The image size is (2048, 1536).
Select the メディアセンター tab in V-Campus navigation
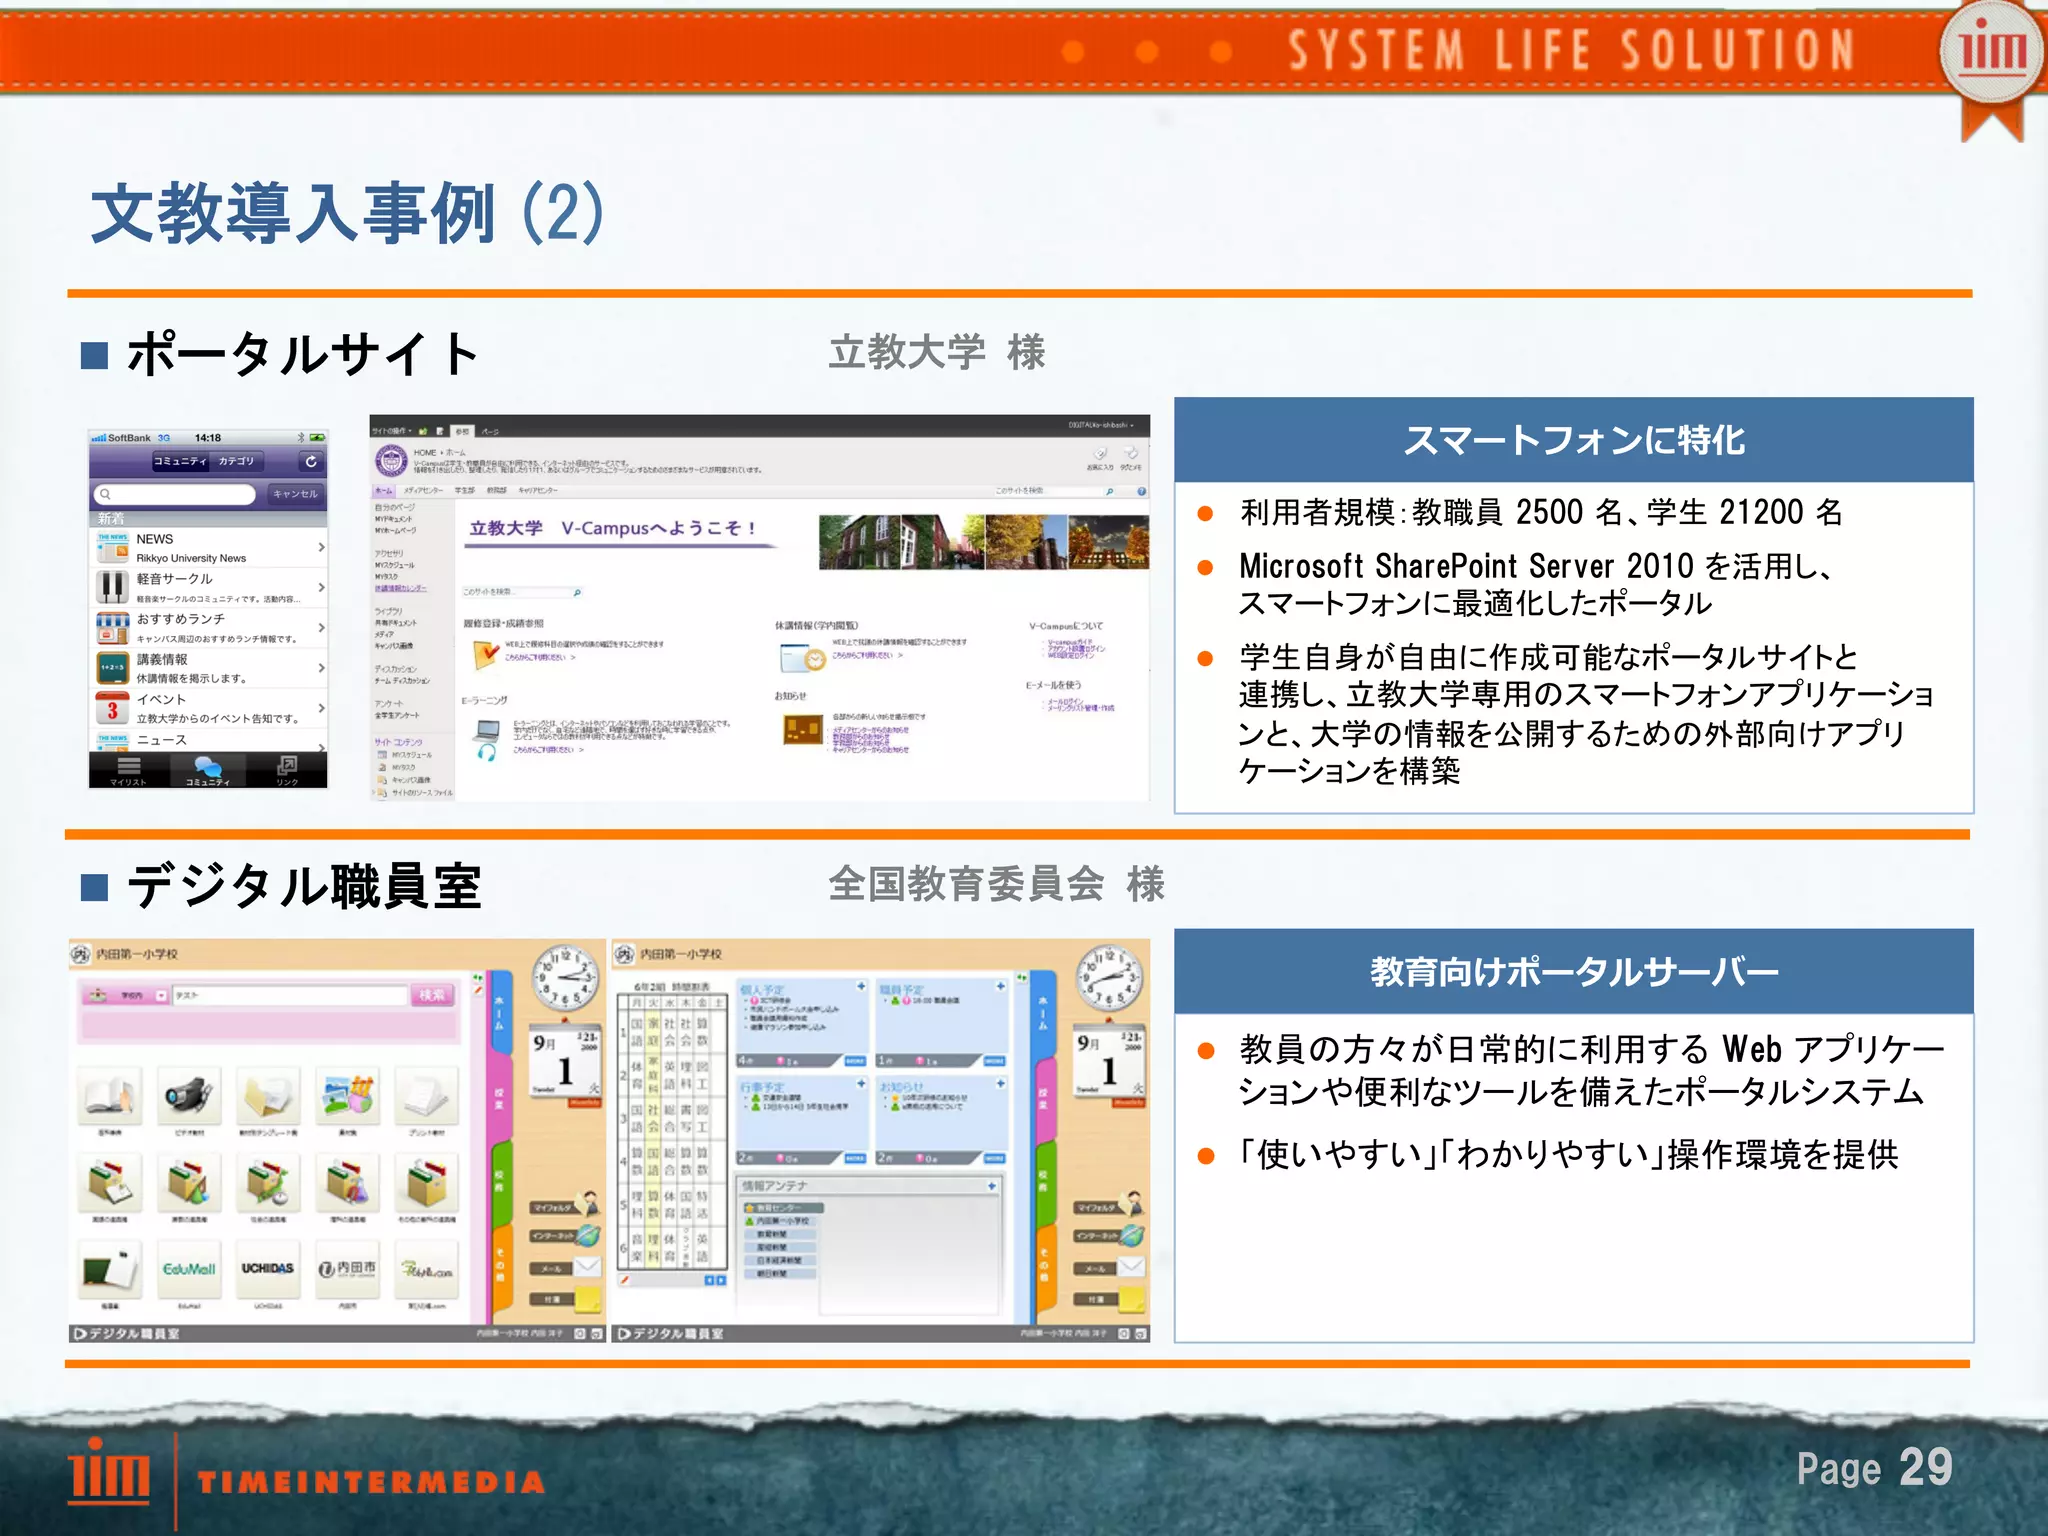coord(423,491)
